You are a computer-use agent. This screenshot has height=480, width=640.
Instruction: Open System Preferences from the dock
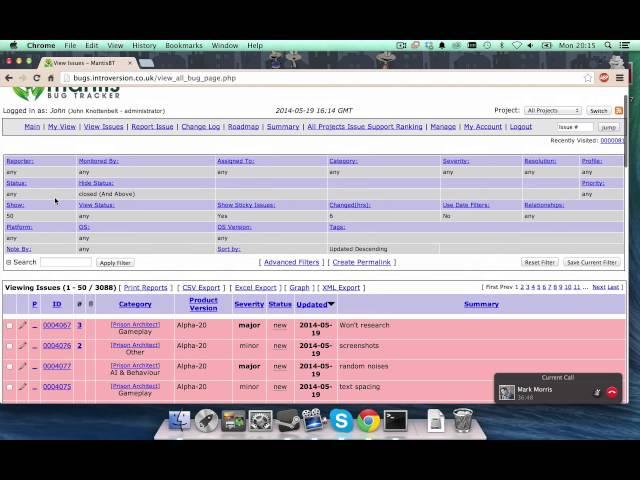[260, 420]
